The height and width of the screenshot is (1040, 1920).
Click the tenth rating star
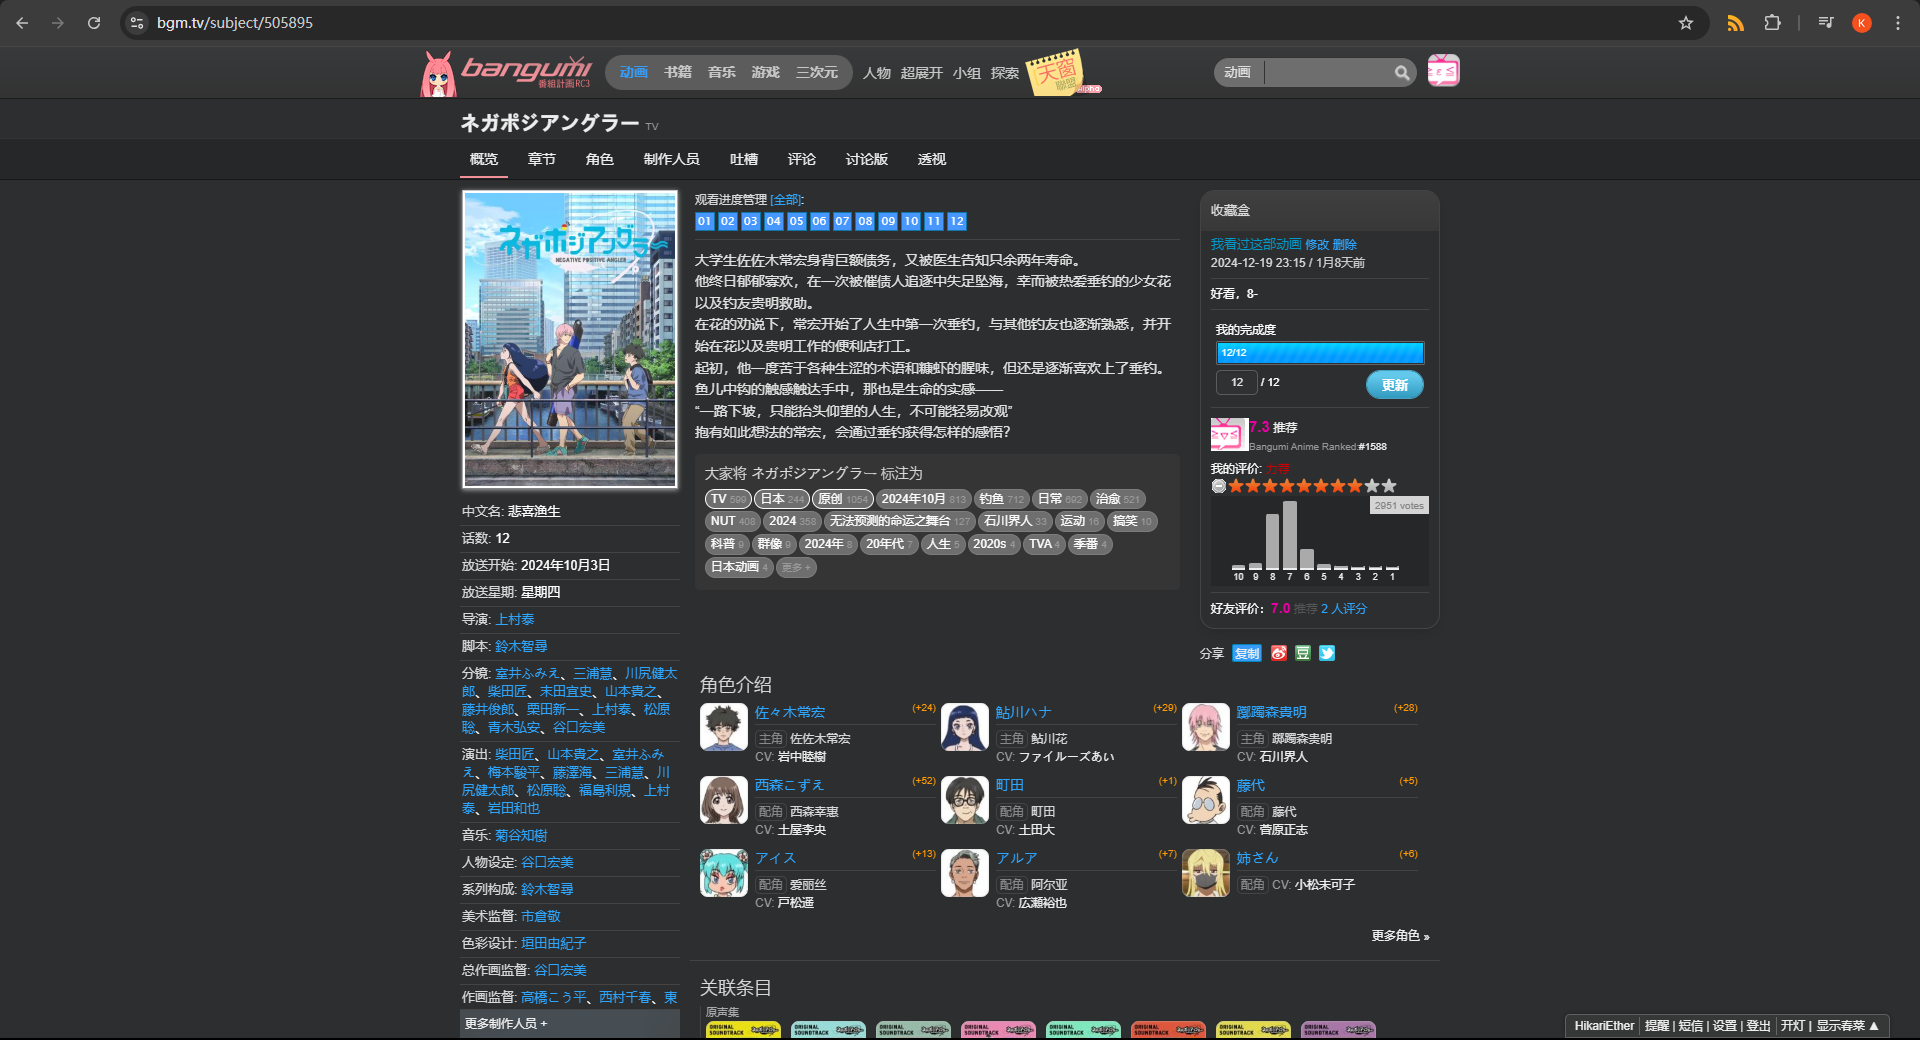1389,486
